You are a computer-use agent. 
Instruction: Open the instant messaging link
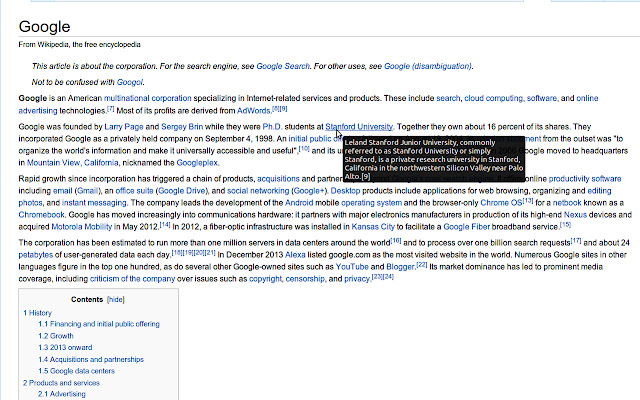click(x=94, y=203)
